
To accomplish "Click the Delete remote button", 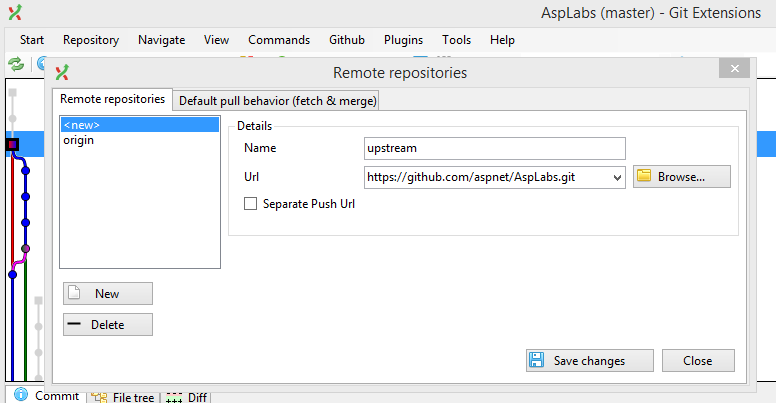I will (x=108, y=325).
